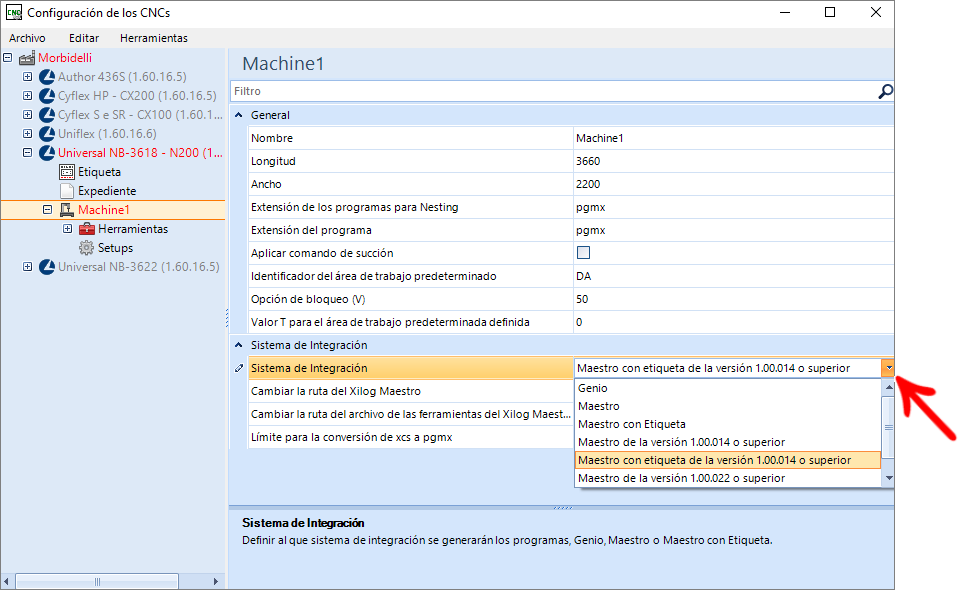Viewport: 961px width, 590px height.
Task: Expand the Cyflex S e SR node
Action: coord(28,115)
